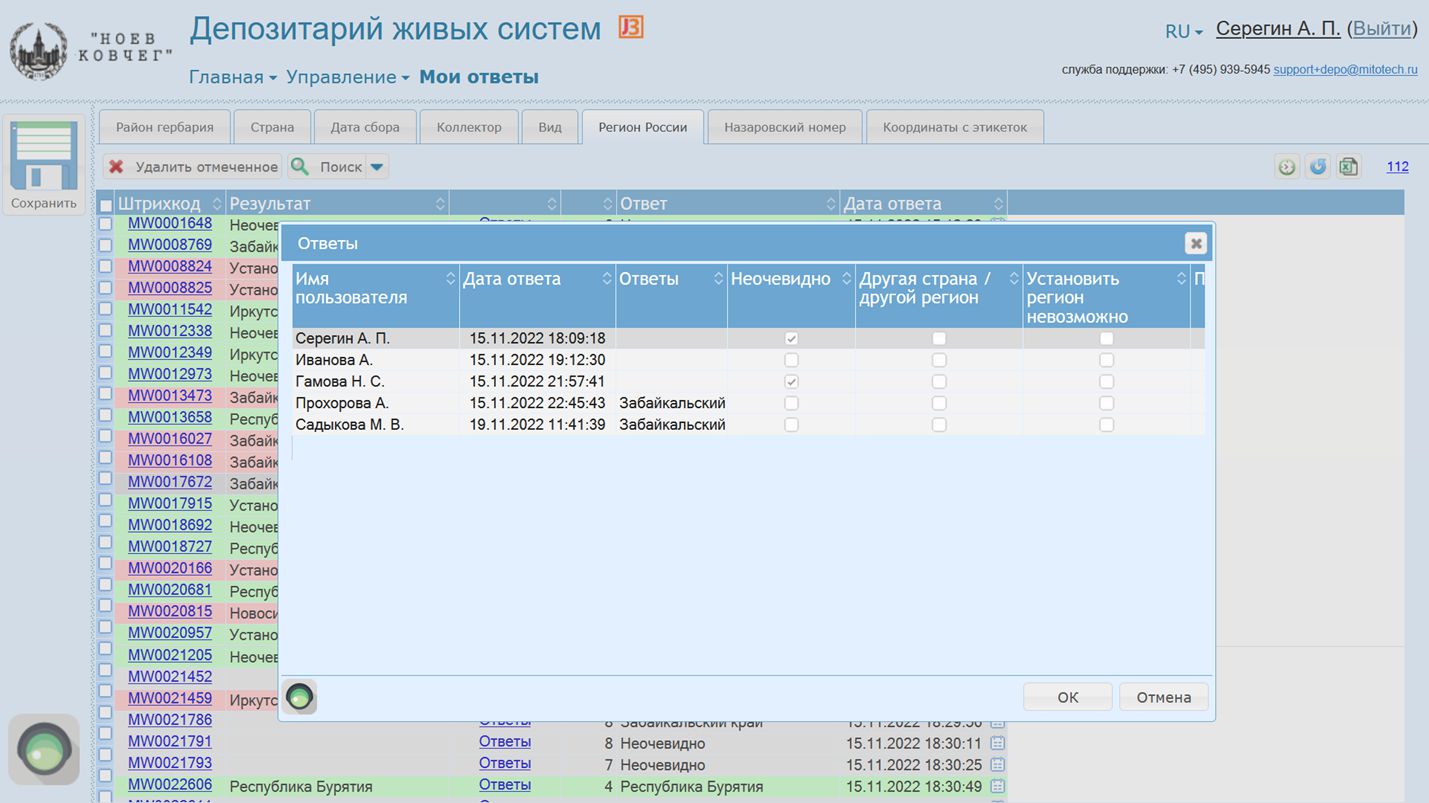
Task: Sort main table by Штрихкод arrows
Action: pos(217,204)
